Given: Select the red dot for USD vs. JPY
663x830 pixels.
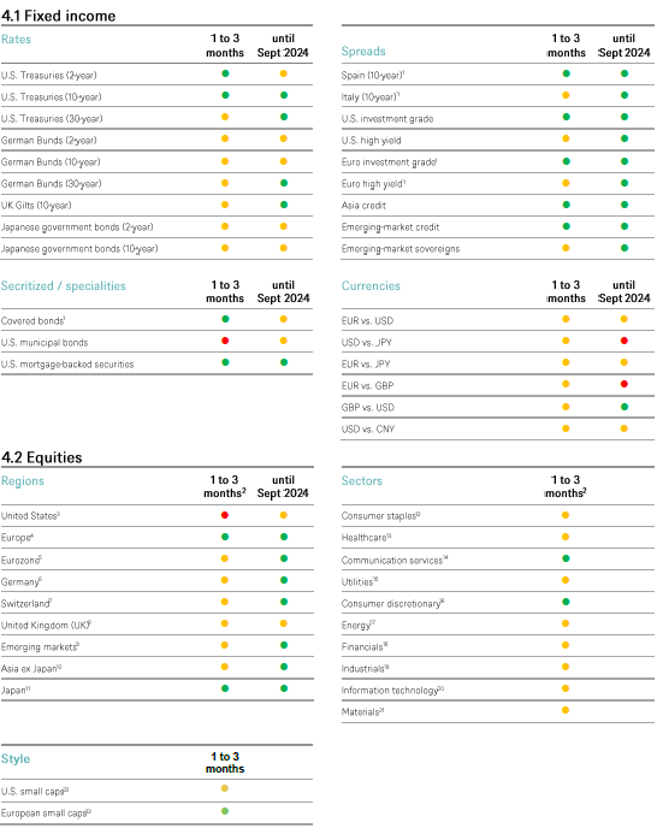Looking at the screenshot, I should point(623,341).
